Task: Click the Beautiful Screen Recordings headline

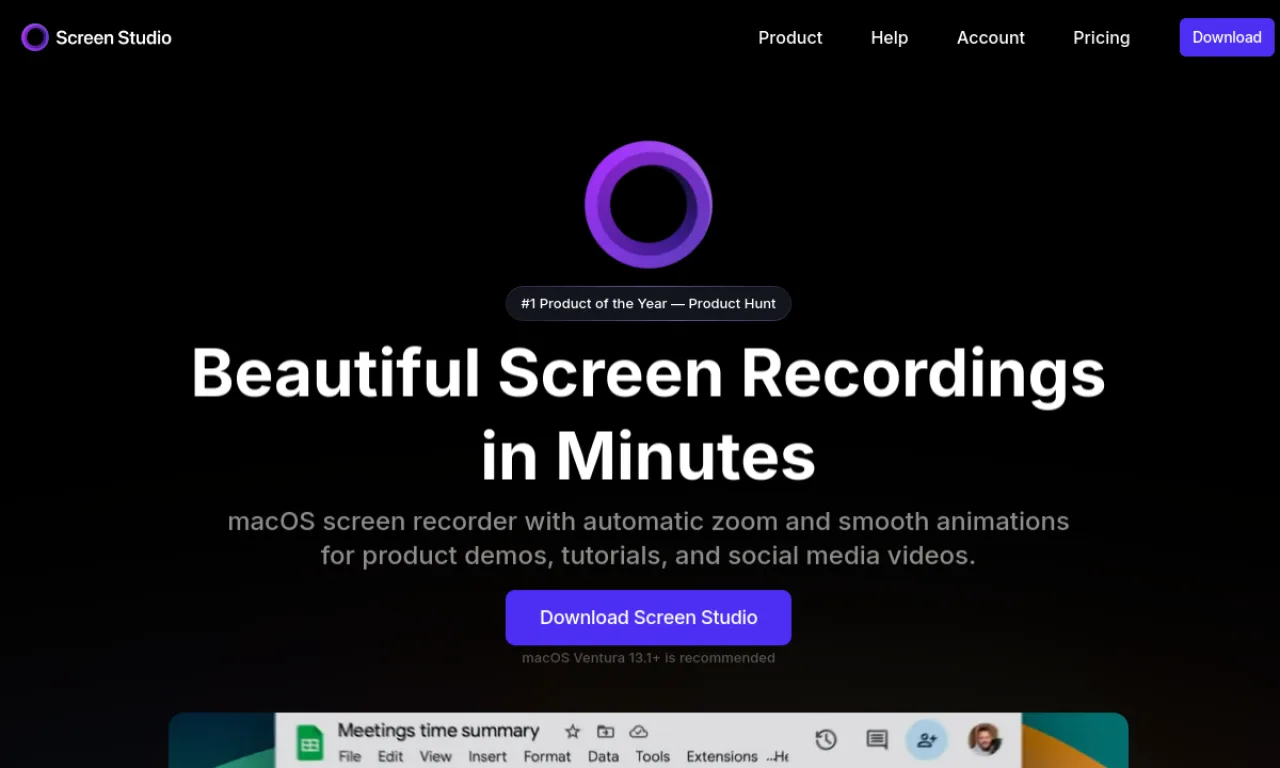Action: [x=648, y=414]
